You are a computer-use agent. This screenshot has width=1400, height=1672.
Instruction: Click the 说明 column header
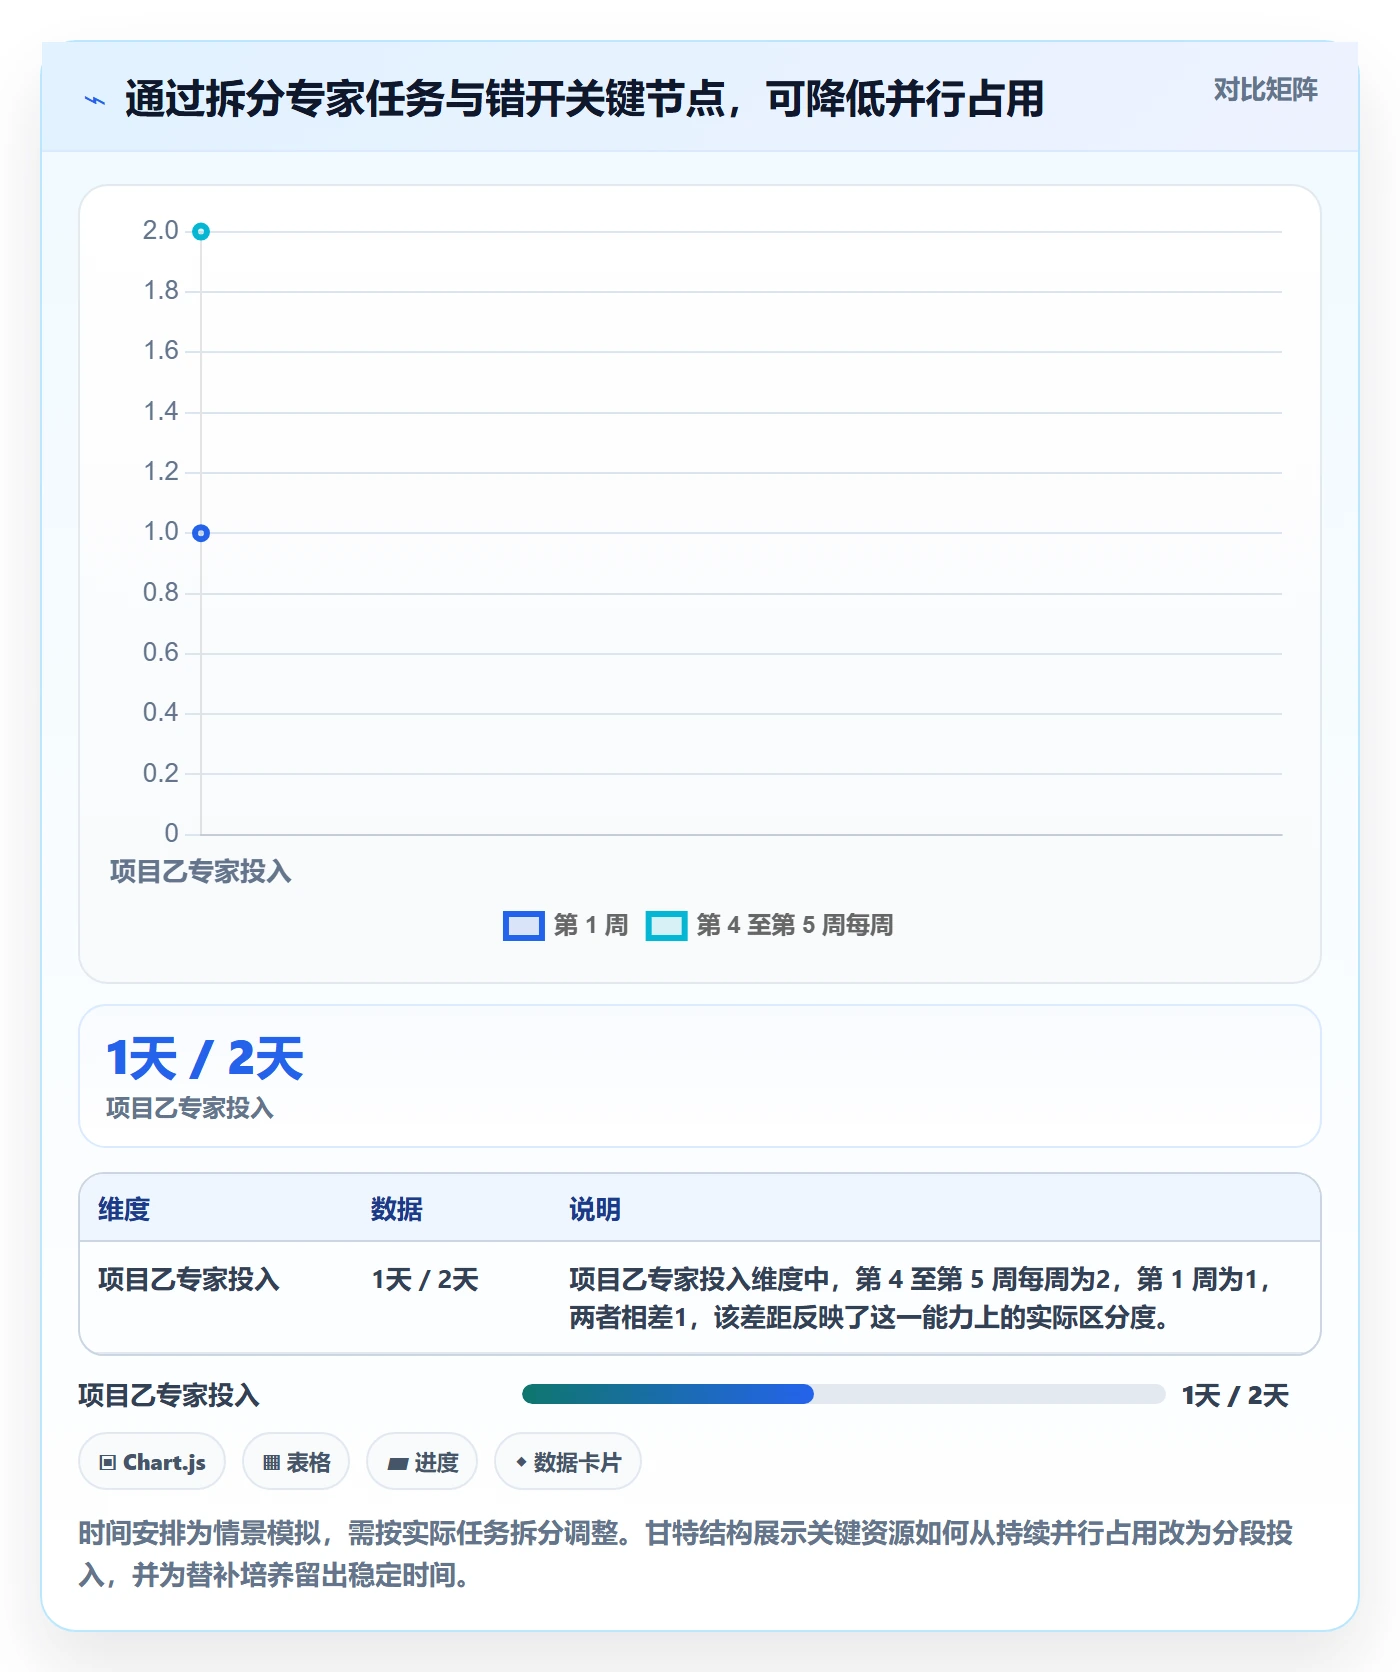click(595, 1209)
